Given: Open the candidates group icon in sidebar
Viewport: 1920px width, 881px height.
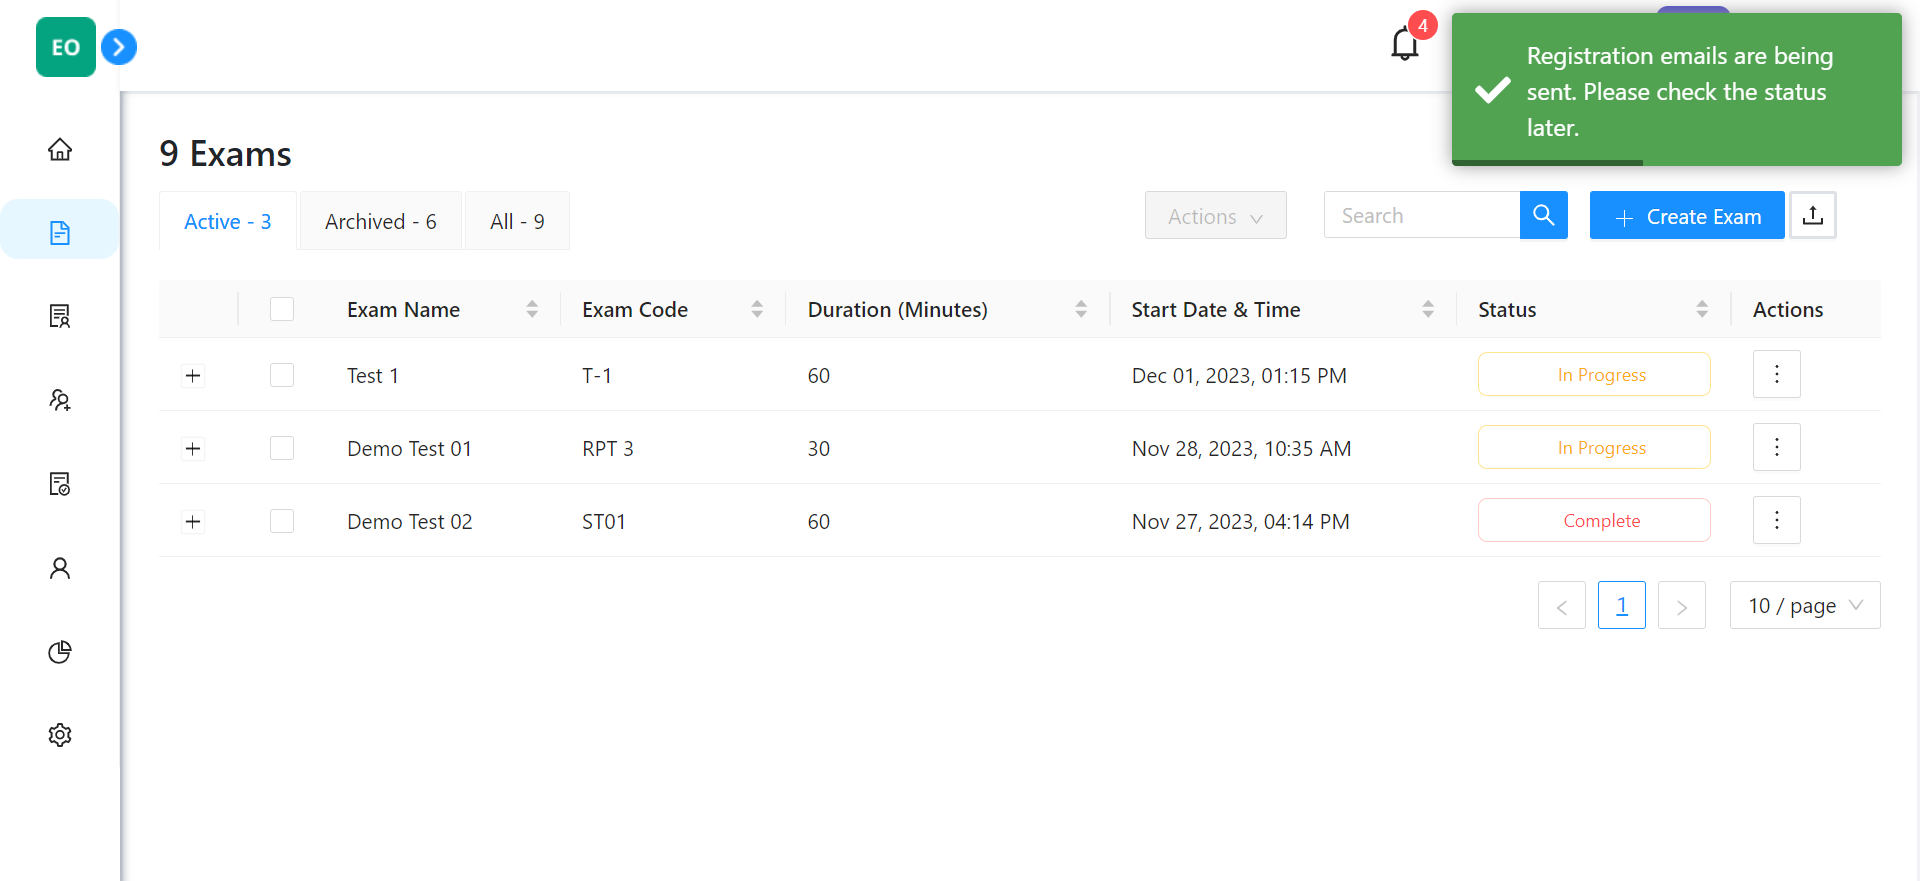Looking at the screenshot, I should point(60,400).
